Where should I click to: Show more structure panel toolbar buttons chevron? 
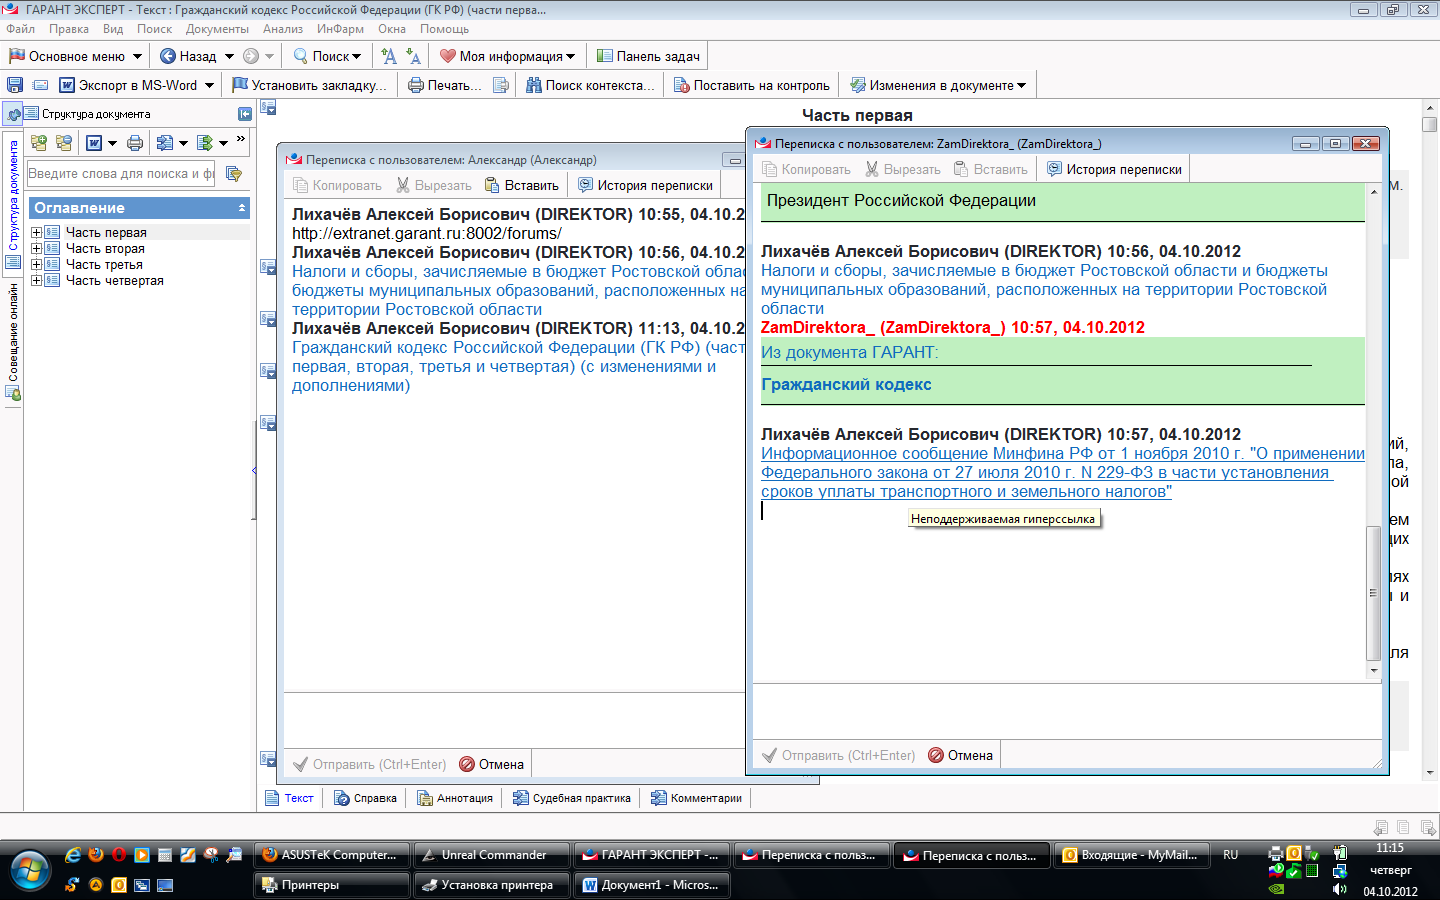tap(241, 140)
